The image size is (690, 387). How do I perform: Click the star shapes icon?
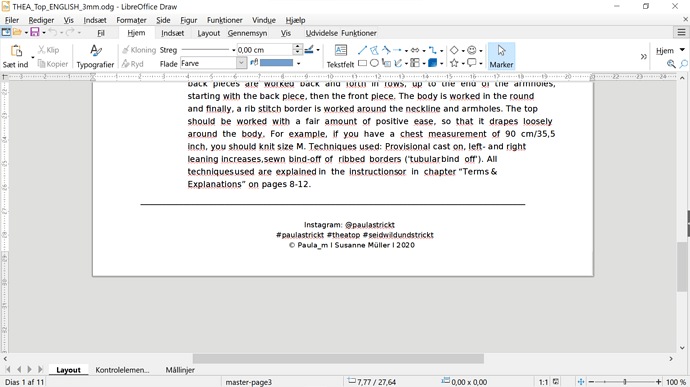(454, 63)
